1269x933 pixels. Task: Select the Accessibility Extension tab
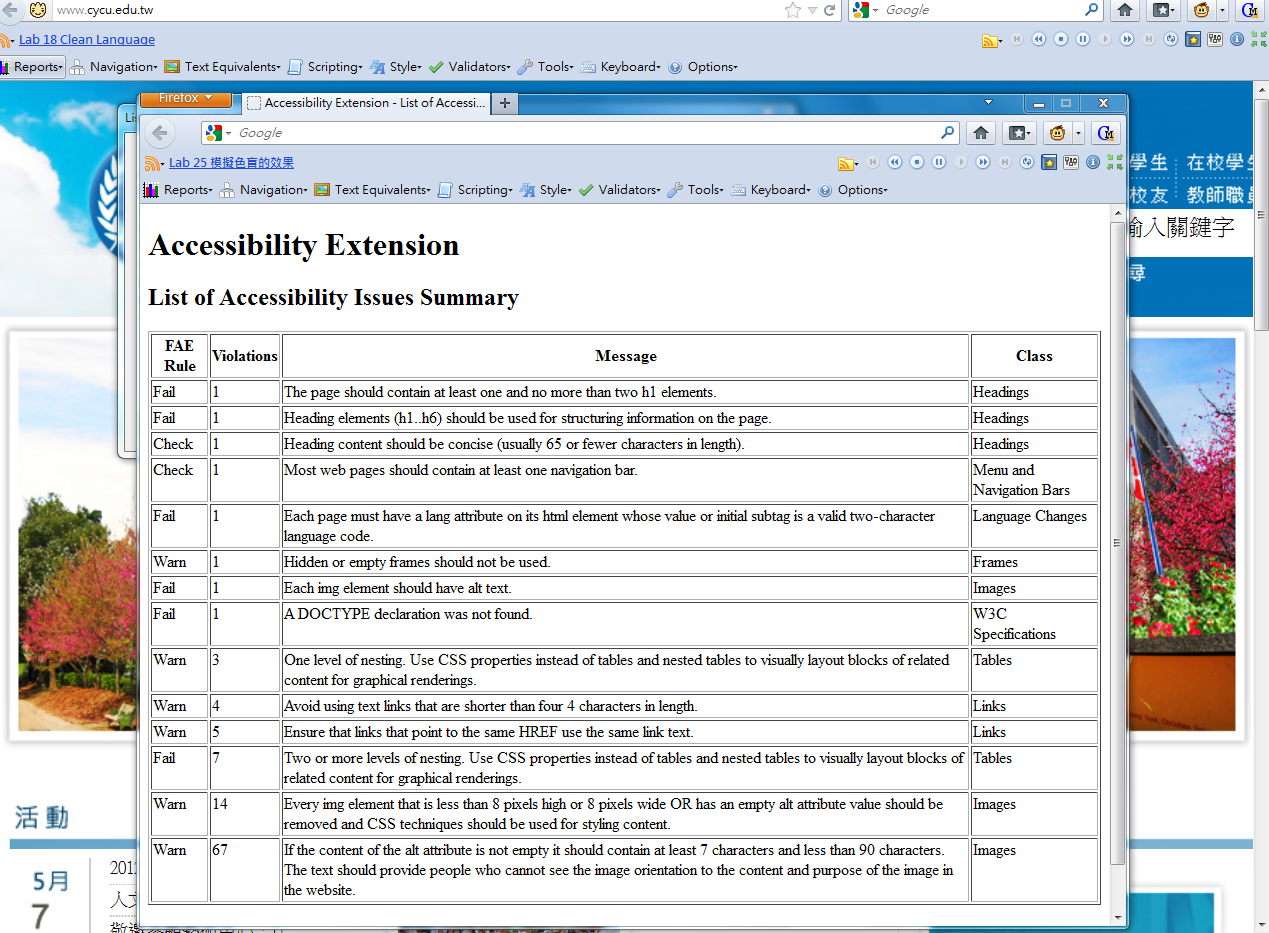(366, 103)
